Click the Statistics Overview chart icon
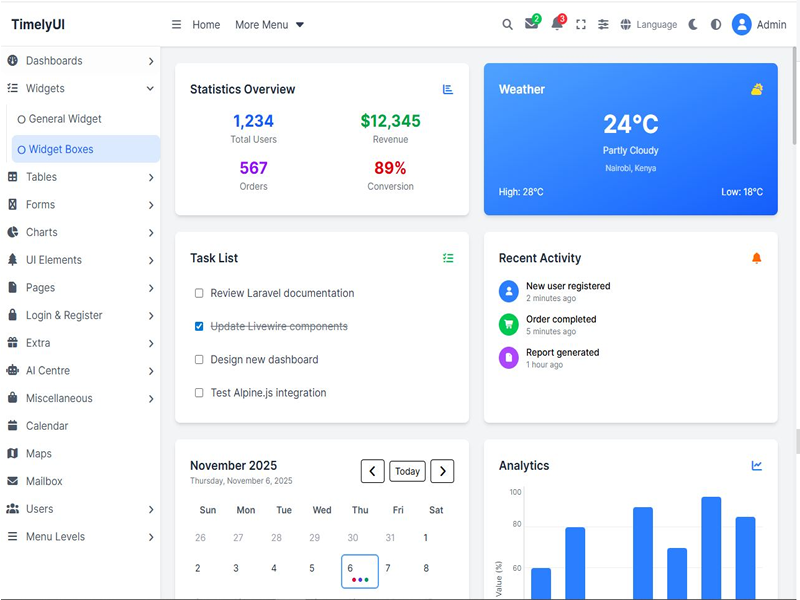 [x=448, y=90]
